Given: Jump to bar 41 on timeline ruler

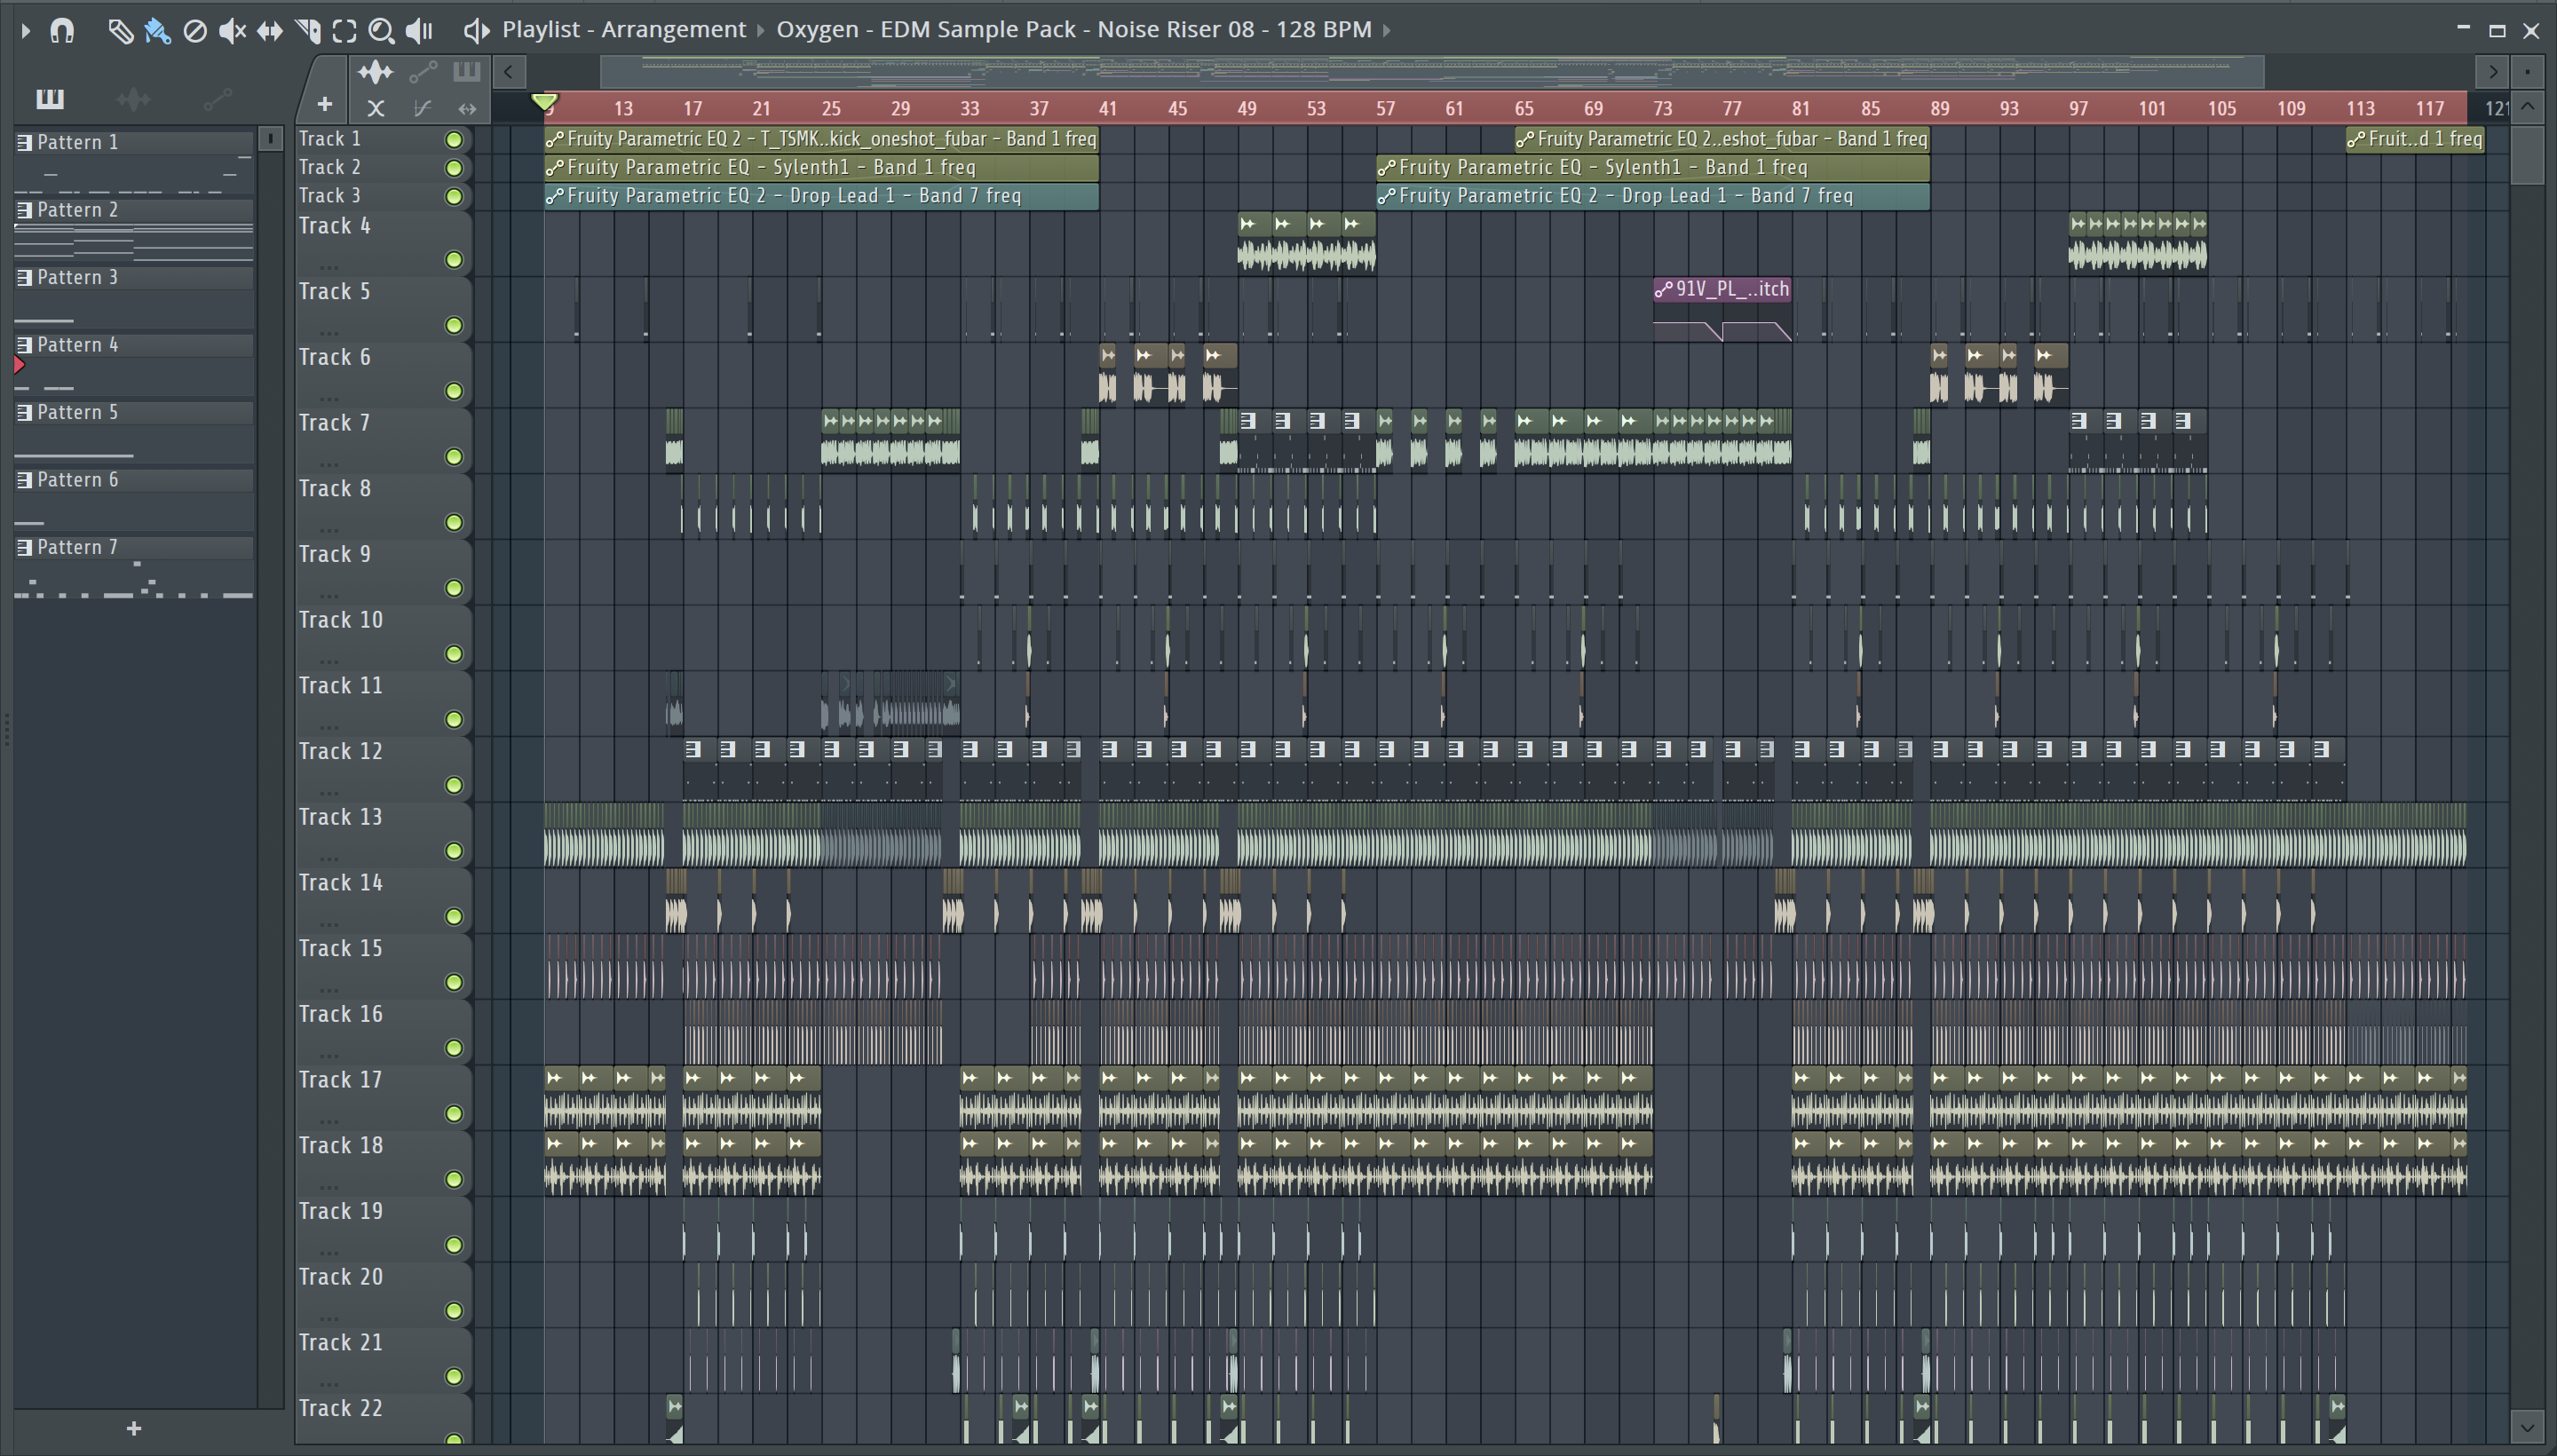Looking at the screenshot, I should pos(1107,108).
